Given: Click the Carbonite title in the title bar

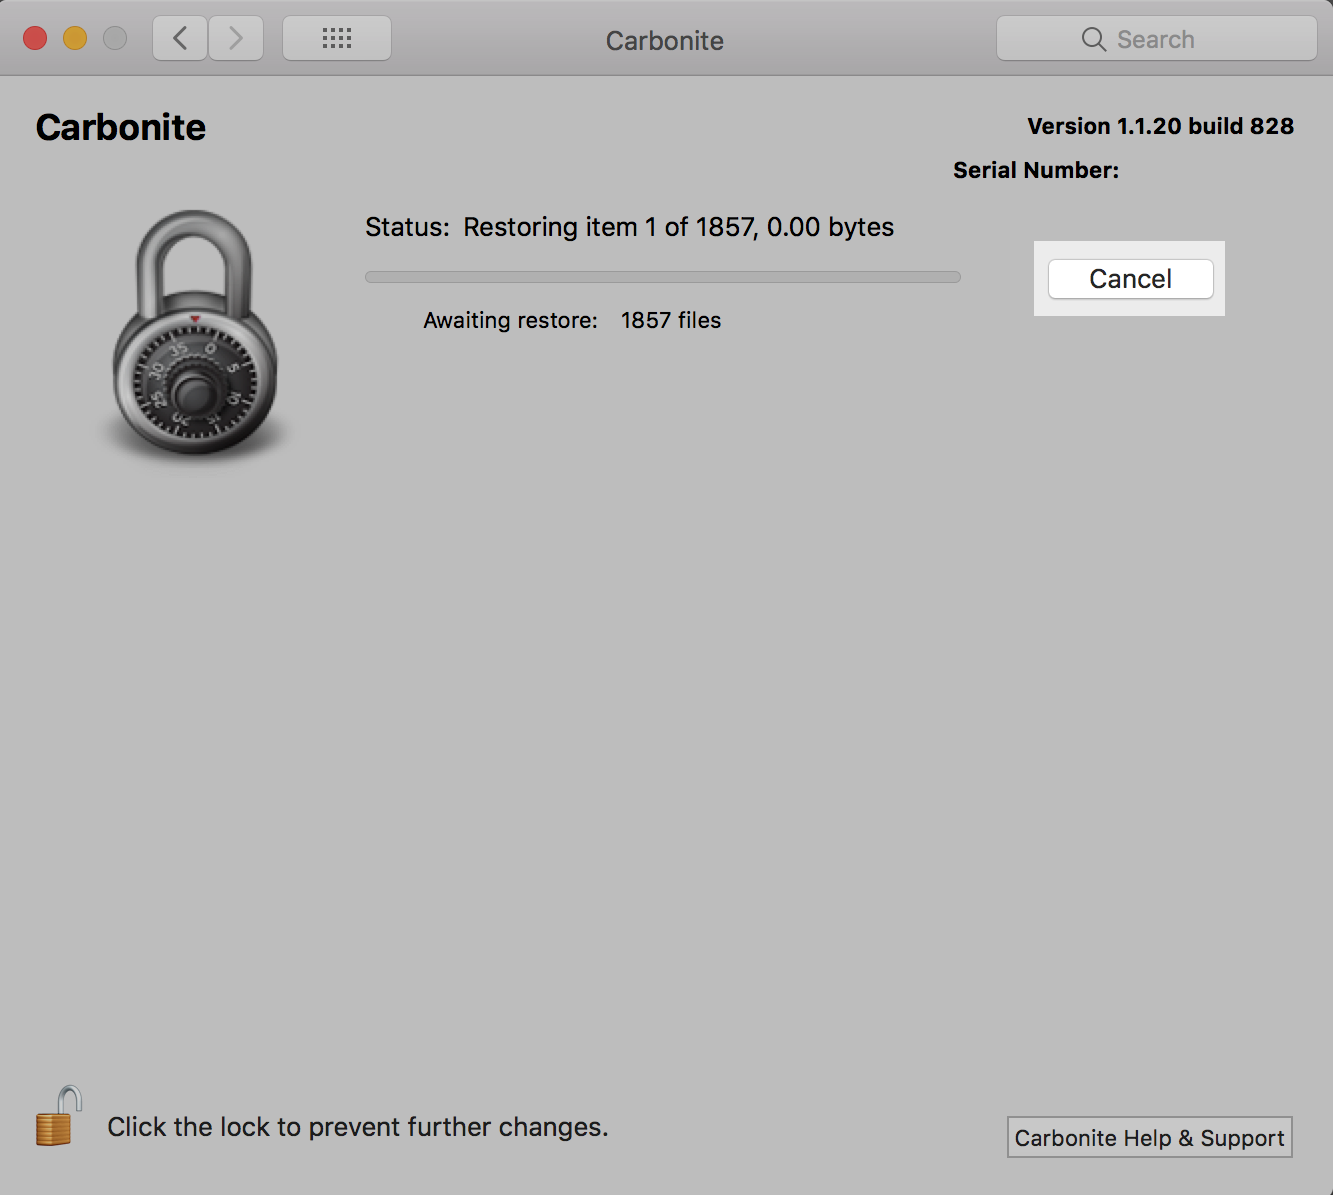Looking at the screenshot, I should (x=664, y=41).
